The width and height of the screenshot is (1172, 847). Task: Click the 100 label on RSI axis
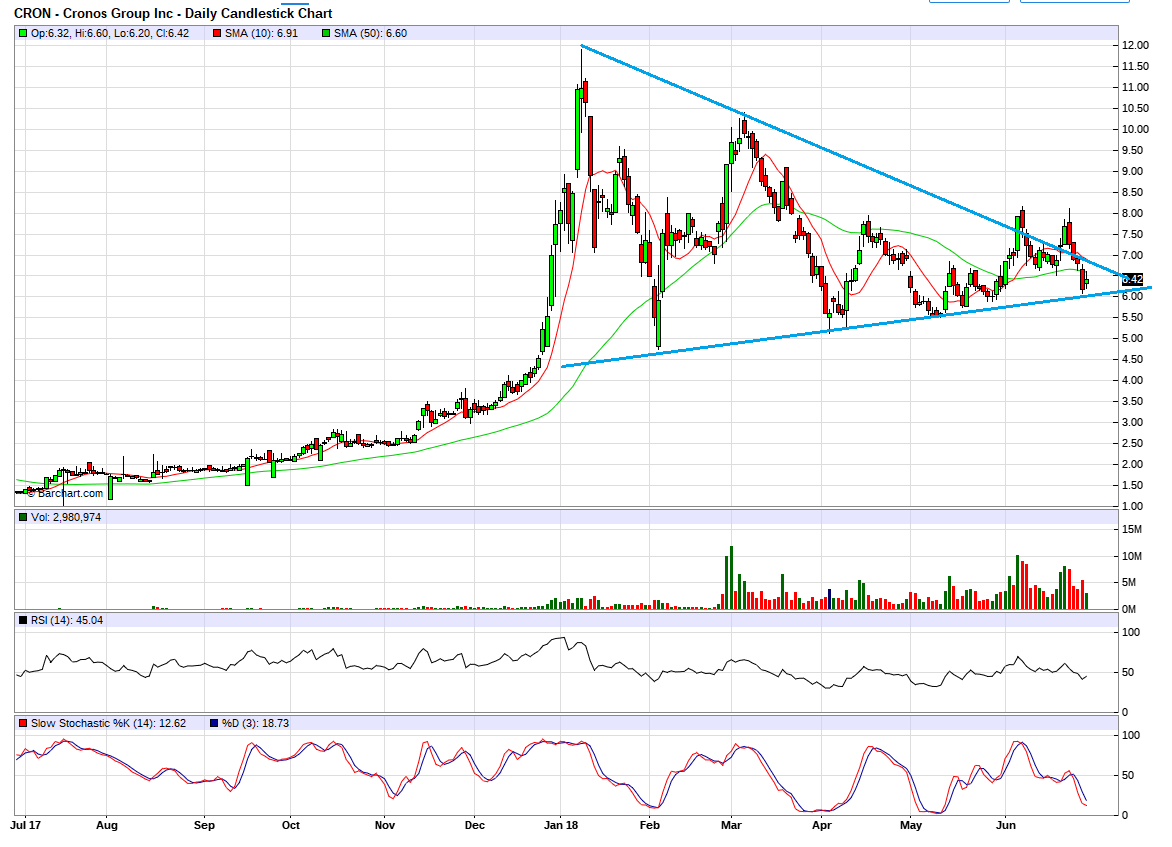(1132, 632)
